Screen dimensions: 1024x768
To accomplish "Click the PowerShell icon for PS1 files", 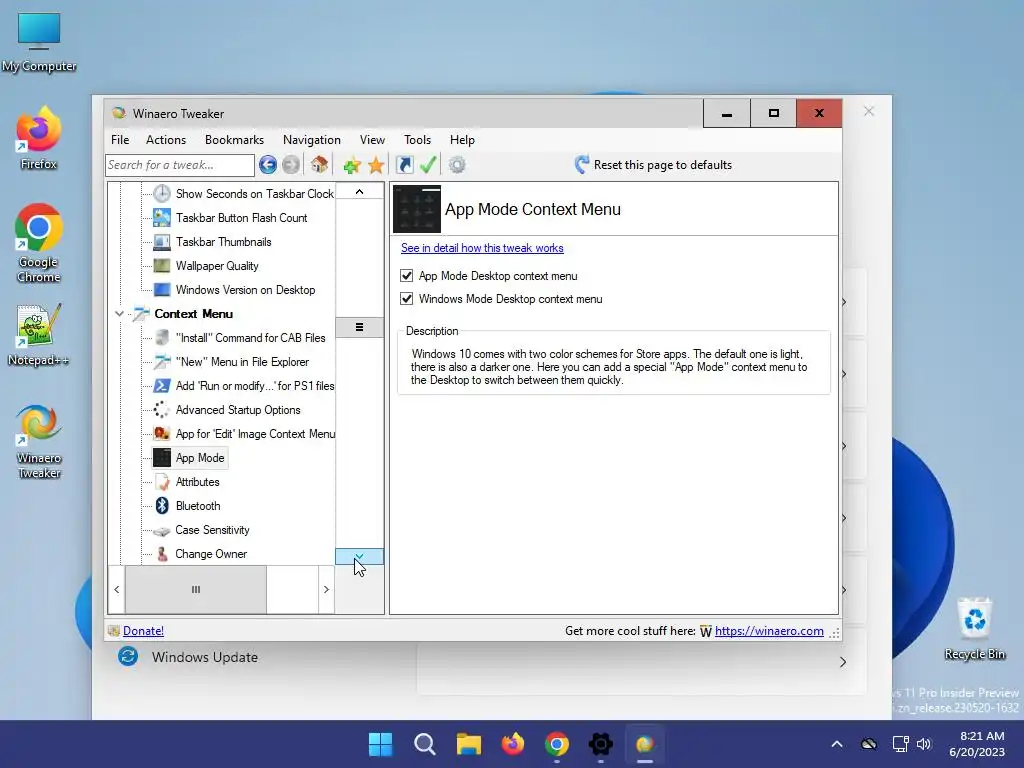I will pos(162,385).
